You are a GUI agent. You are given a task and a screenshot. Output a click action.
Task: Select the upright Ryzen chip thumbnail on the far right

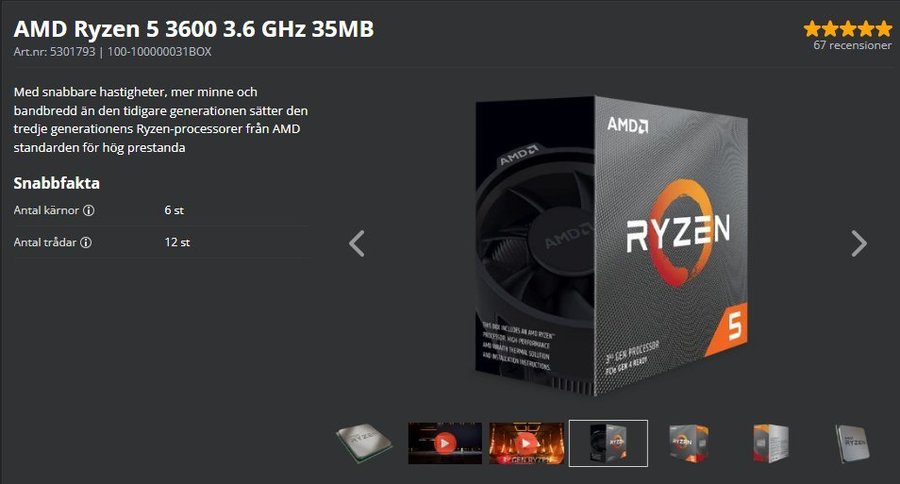[x=852, y=443]
